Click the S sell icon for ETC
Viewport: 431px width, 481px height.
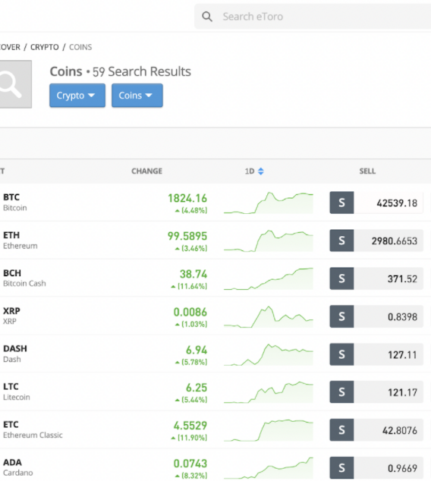(342, 430)
